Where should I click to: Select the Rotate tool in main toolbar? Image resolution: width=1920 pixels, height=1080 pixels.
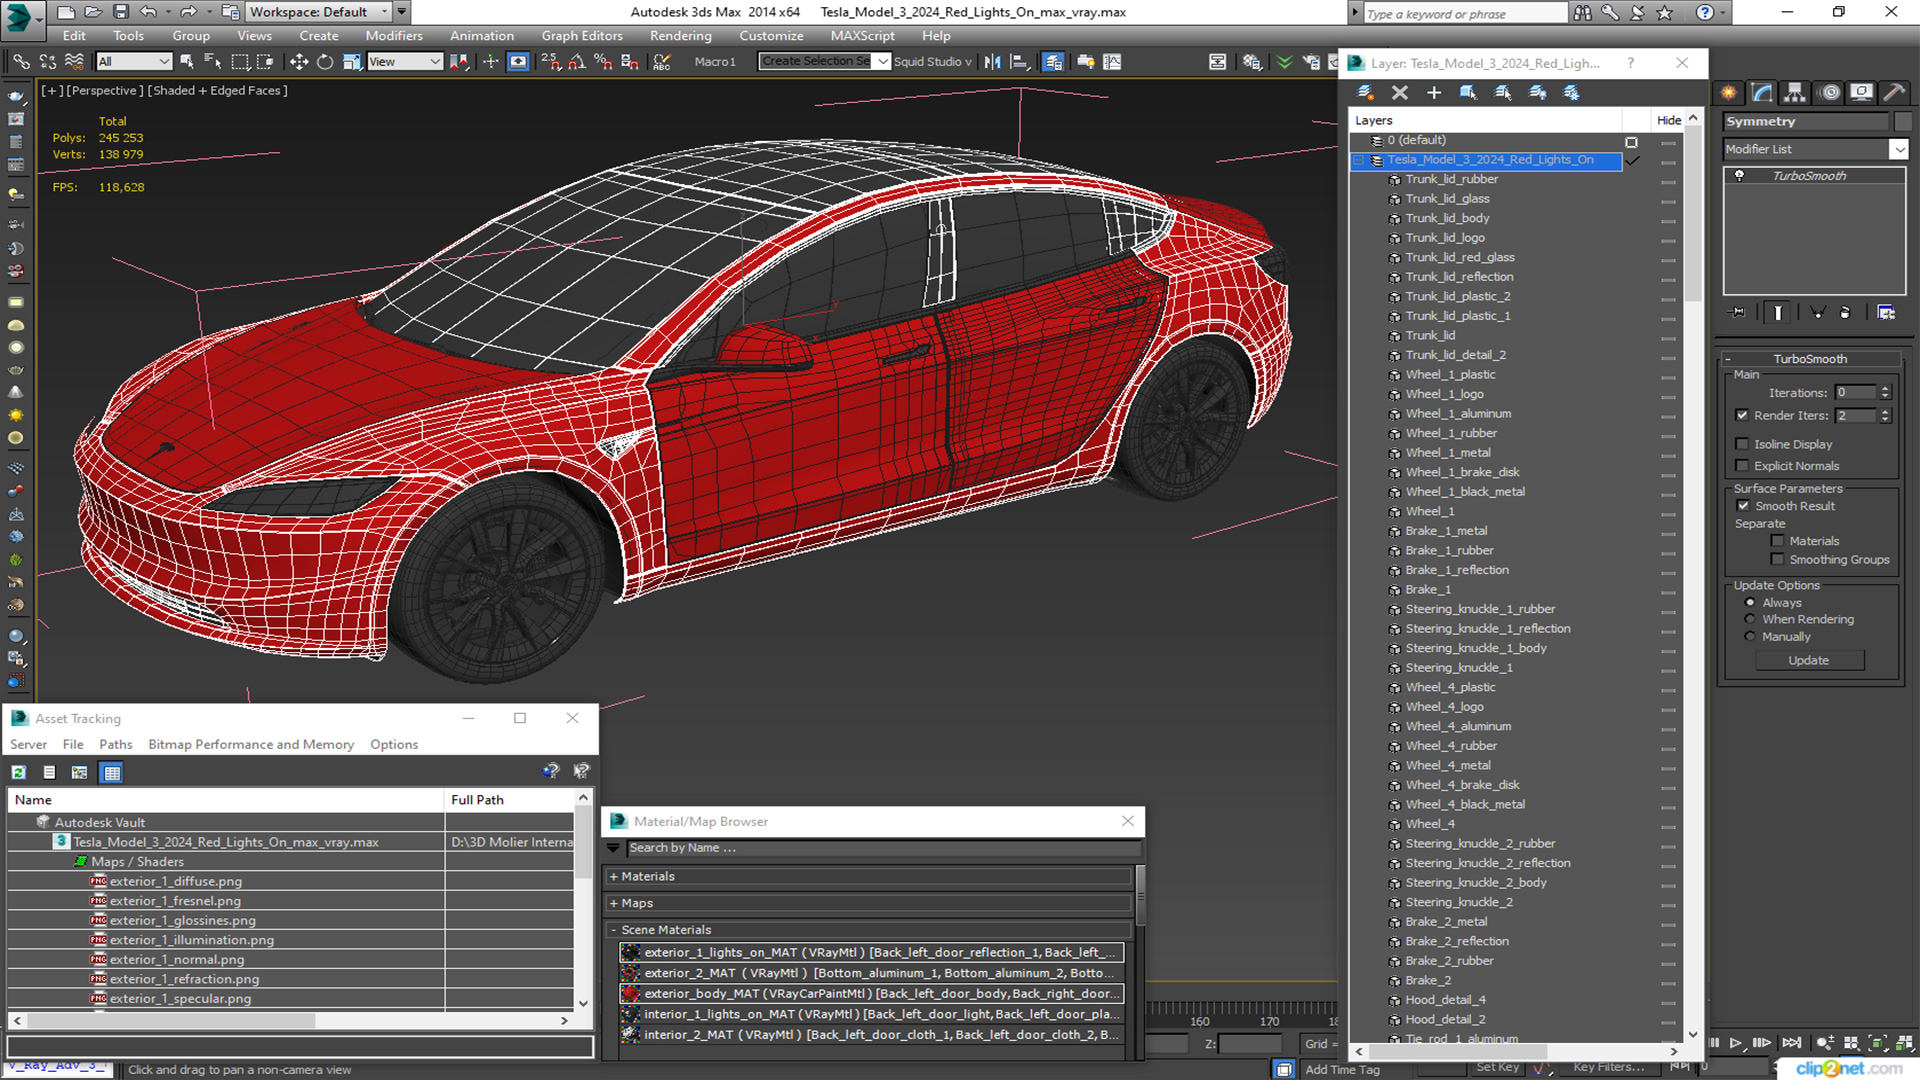coord(325,62)
